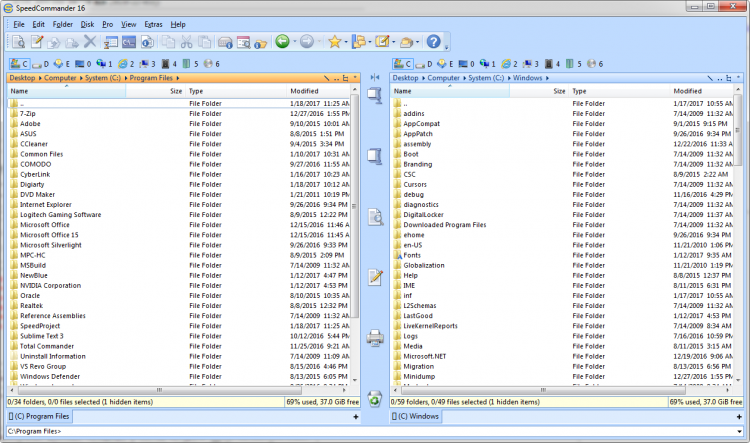Viewport: 750px width, 443px height.
Task: Open the Disk menu
Action: (x=87, y=24)
